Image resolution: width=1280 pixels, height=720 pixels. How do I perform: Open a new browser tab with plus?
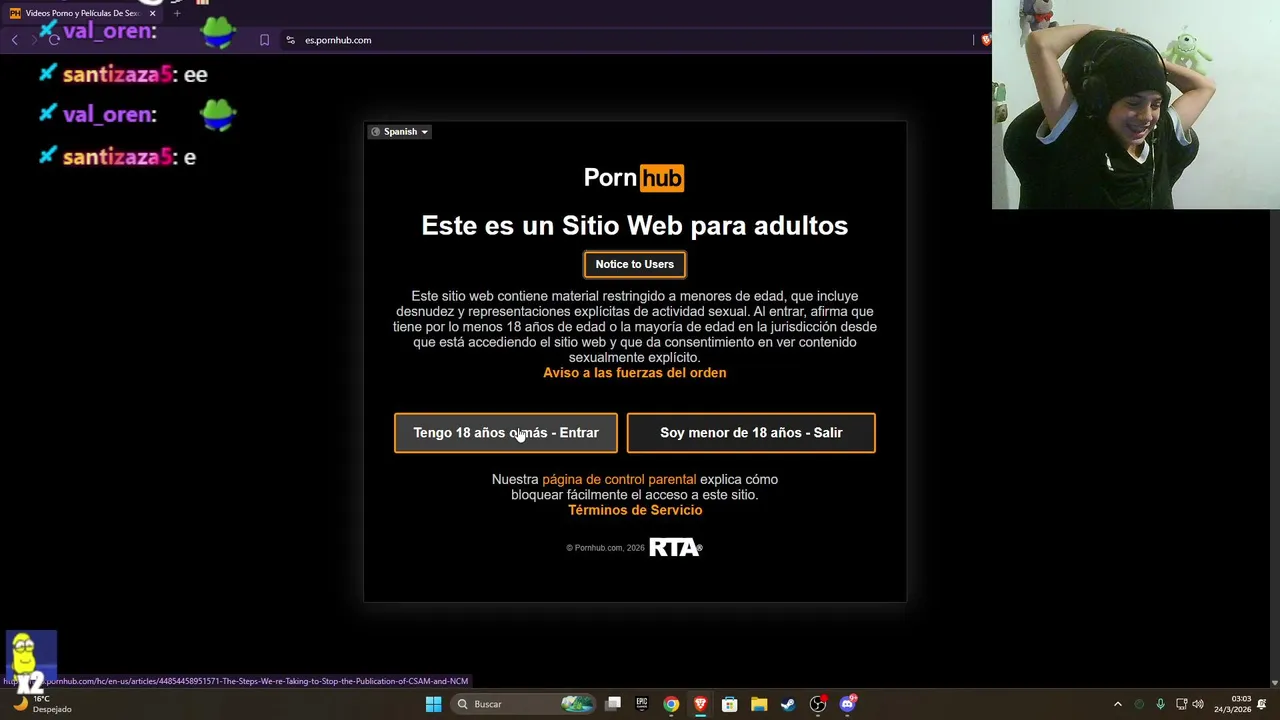tap(177, 13)
